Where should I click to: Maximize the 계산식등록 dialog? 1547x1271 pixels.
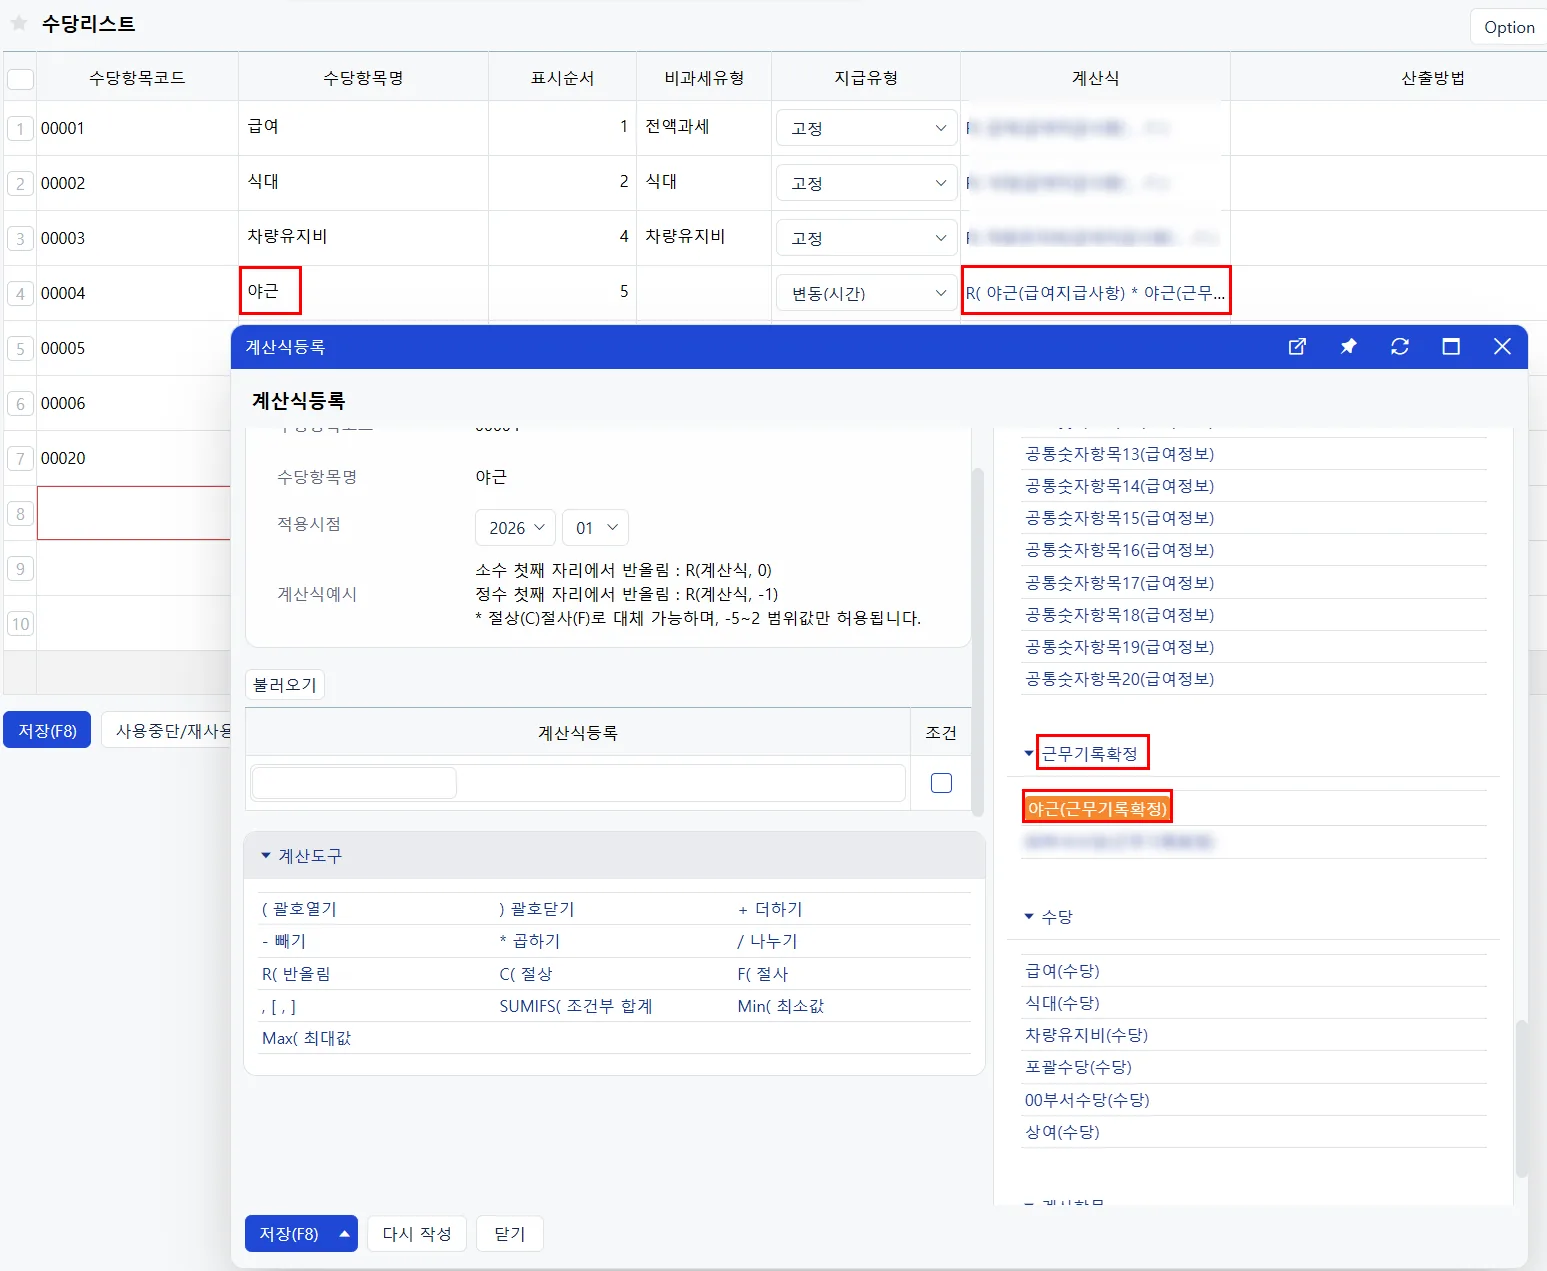click(1451, 347)
